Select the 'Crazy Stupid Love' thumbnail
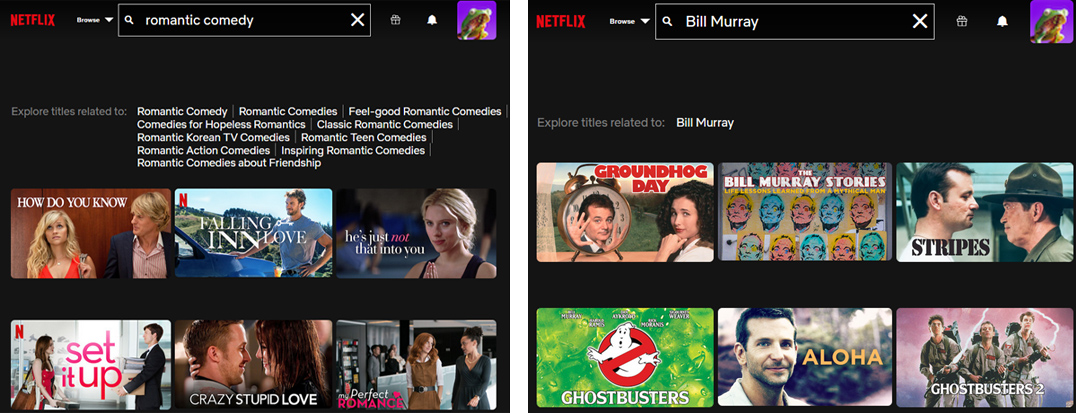Viewport: 1076px width, 413px height. pyautogui.click(x=253, y=365)
